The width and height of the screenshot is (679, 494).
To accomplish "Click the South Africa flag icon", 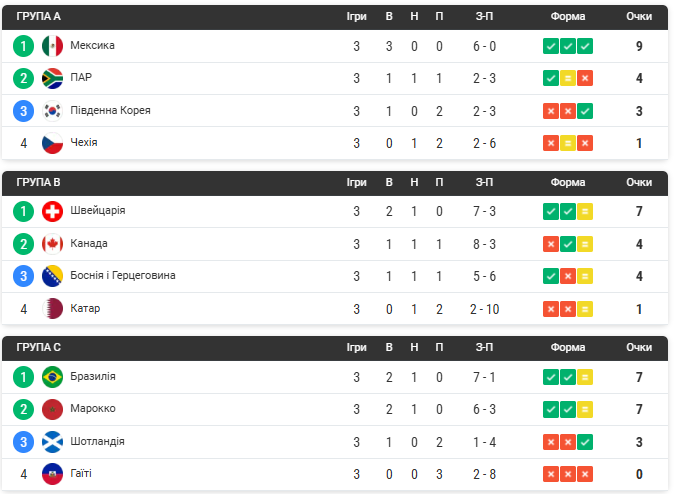I will (52, 78).
